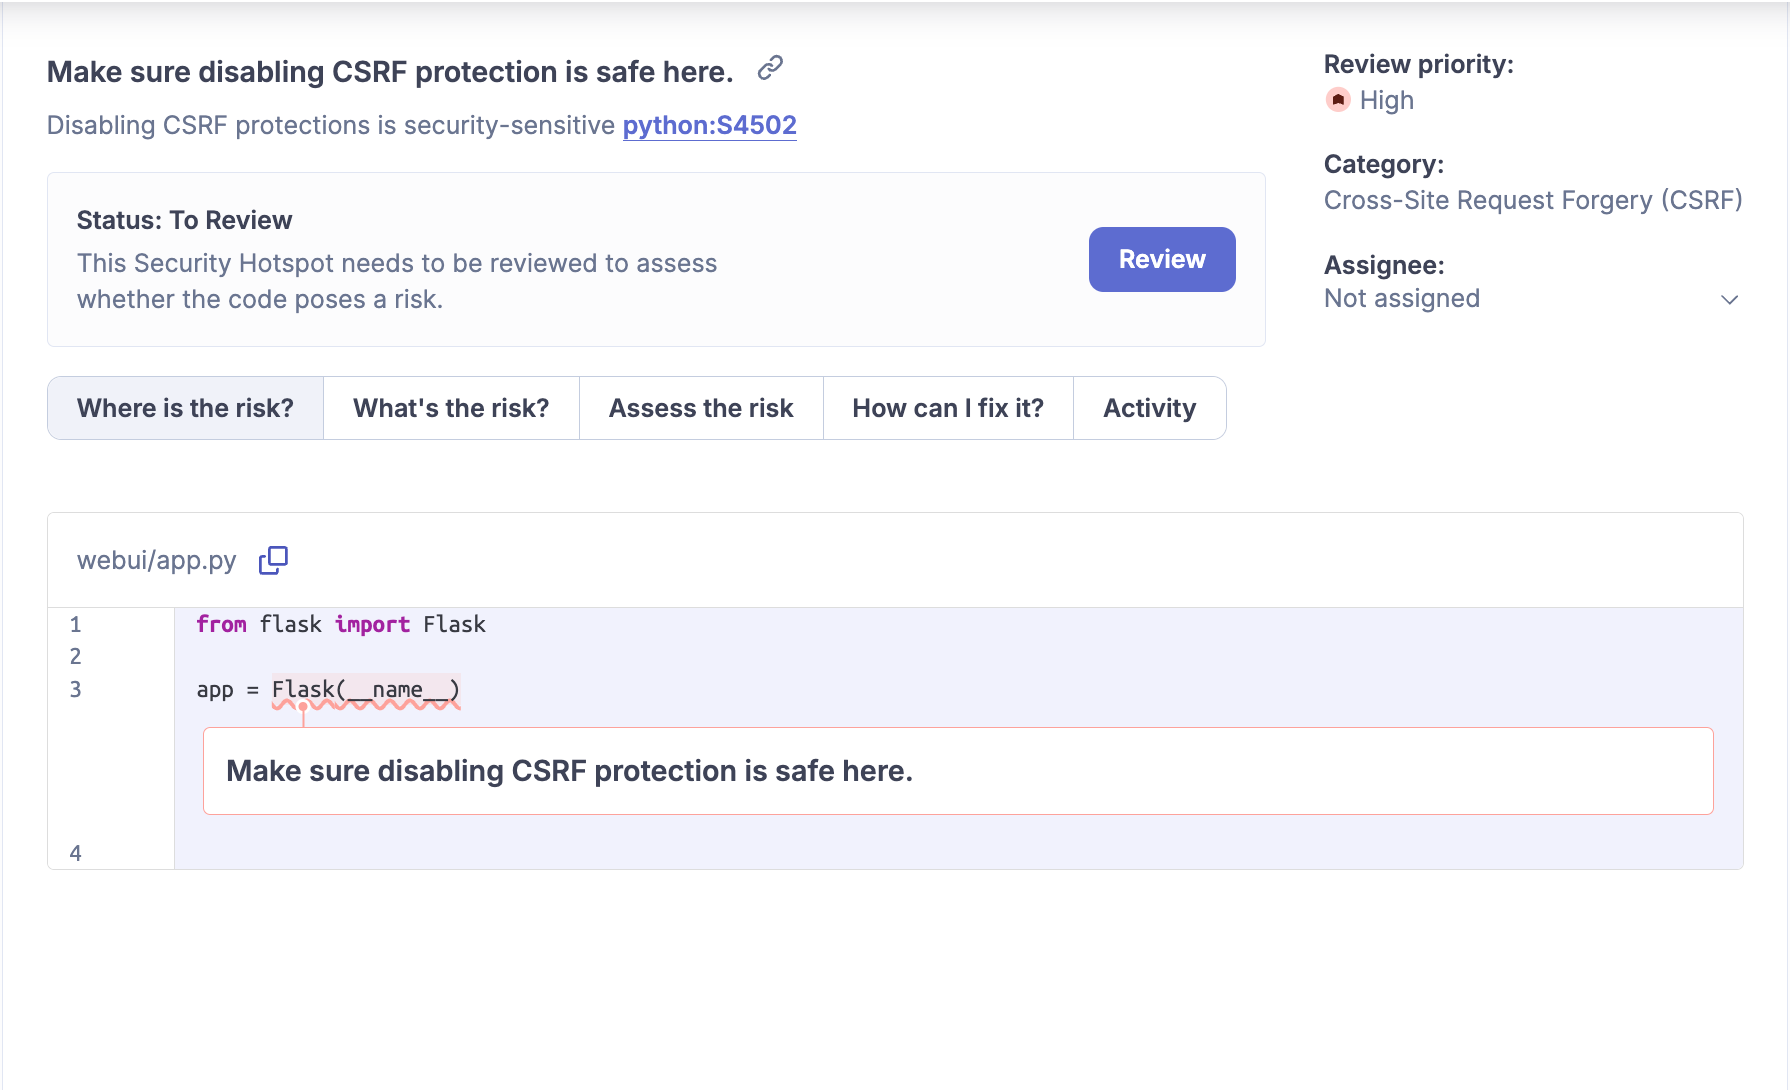The width and height of the screenshot is (1790, 1090).
Task: Click the High priority red icon
Action: point(1337,100)
